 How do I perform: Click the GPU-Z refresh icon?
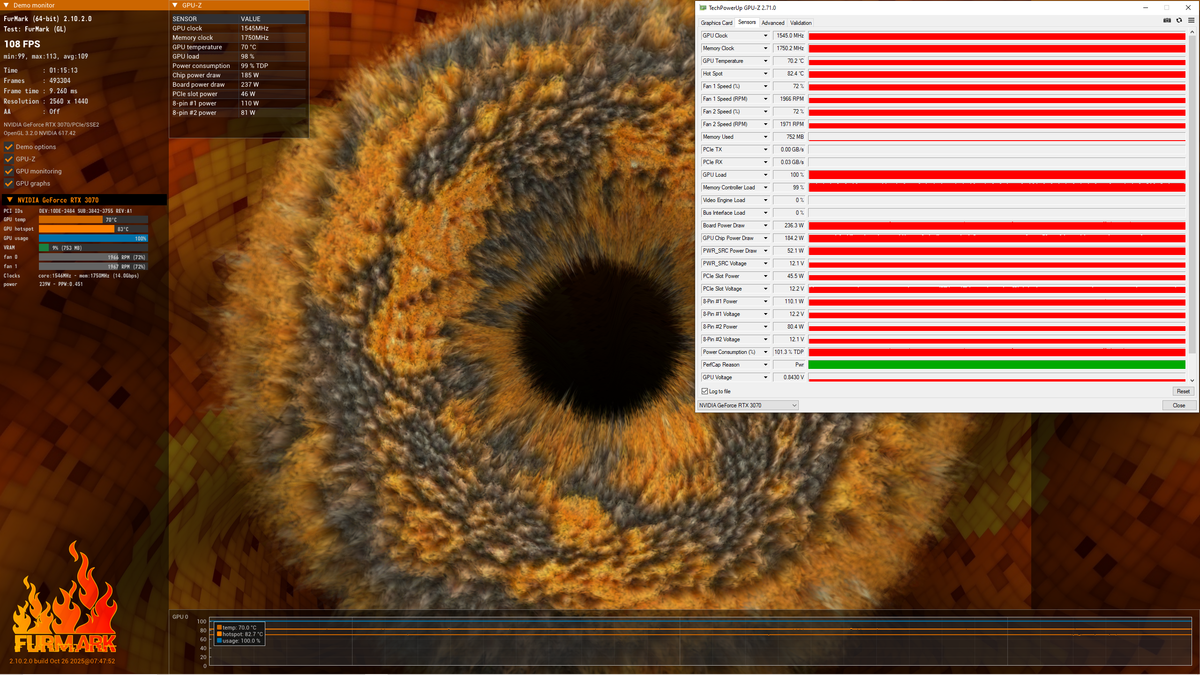click(1179, 20)
